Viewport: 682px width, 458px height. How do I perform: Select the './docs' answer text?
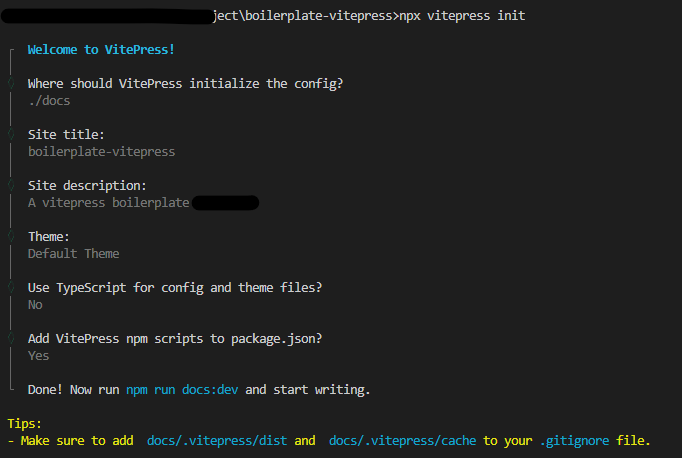(x=49, y=101)
